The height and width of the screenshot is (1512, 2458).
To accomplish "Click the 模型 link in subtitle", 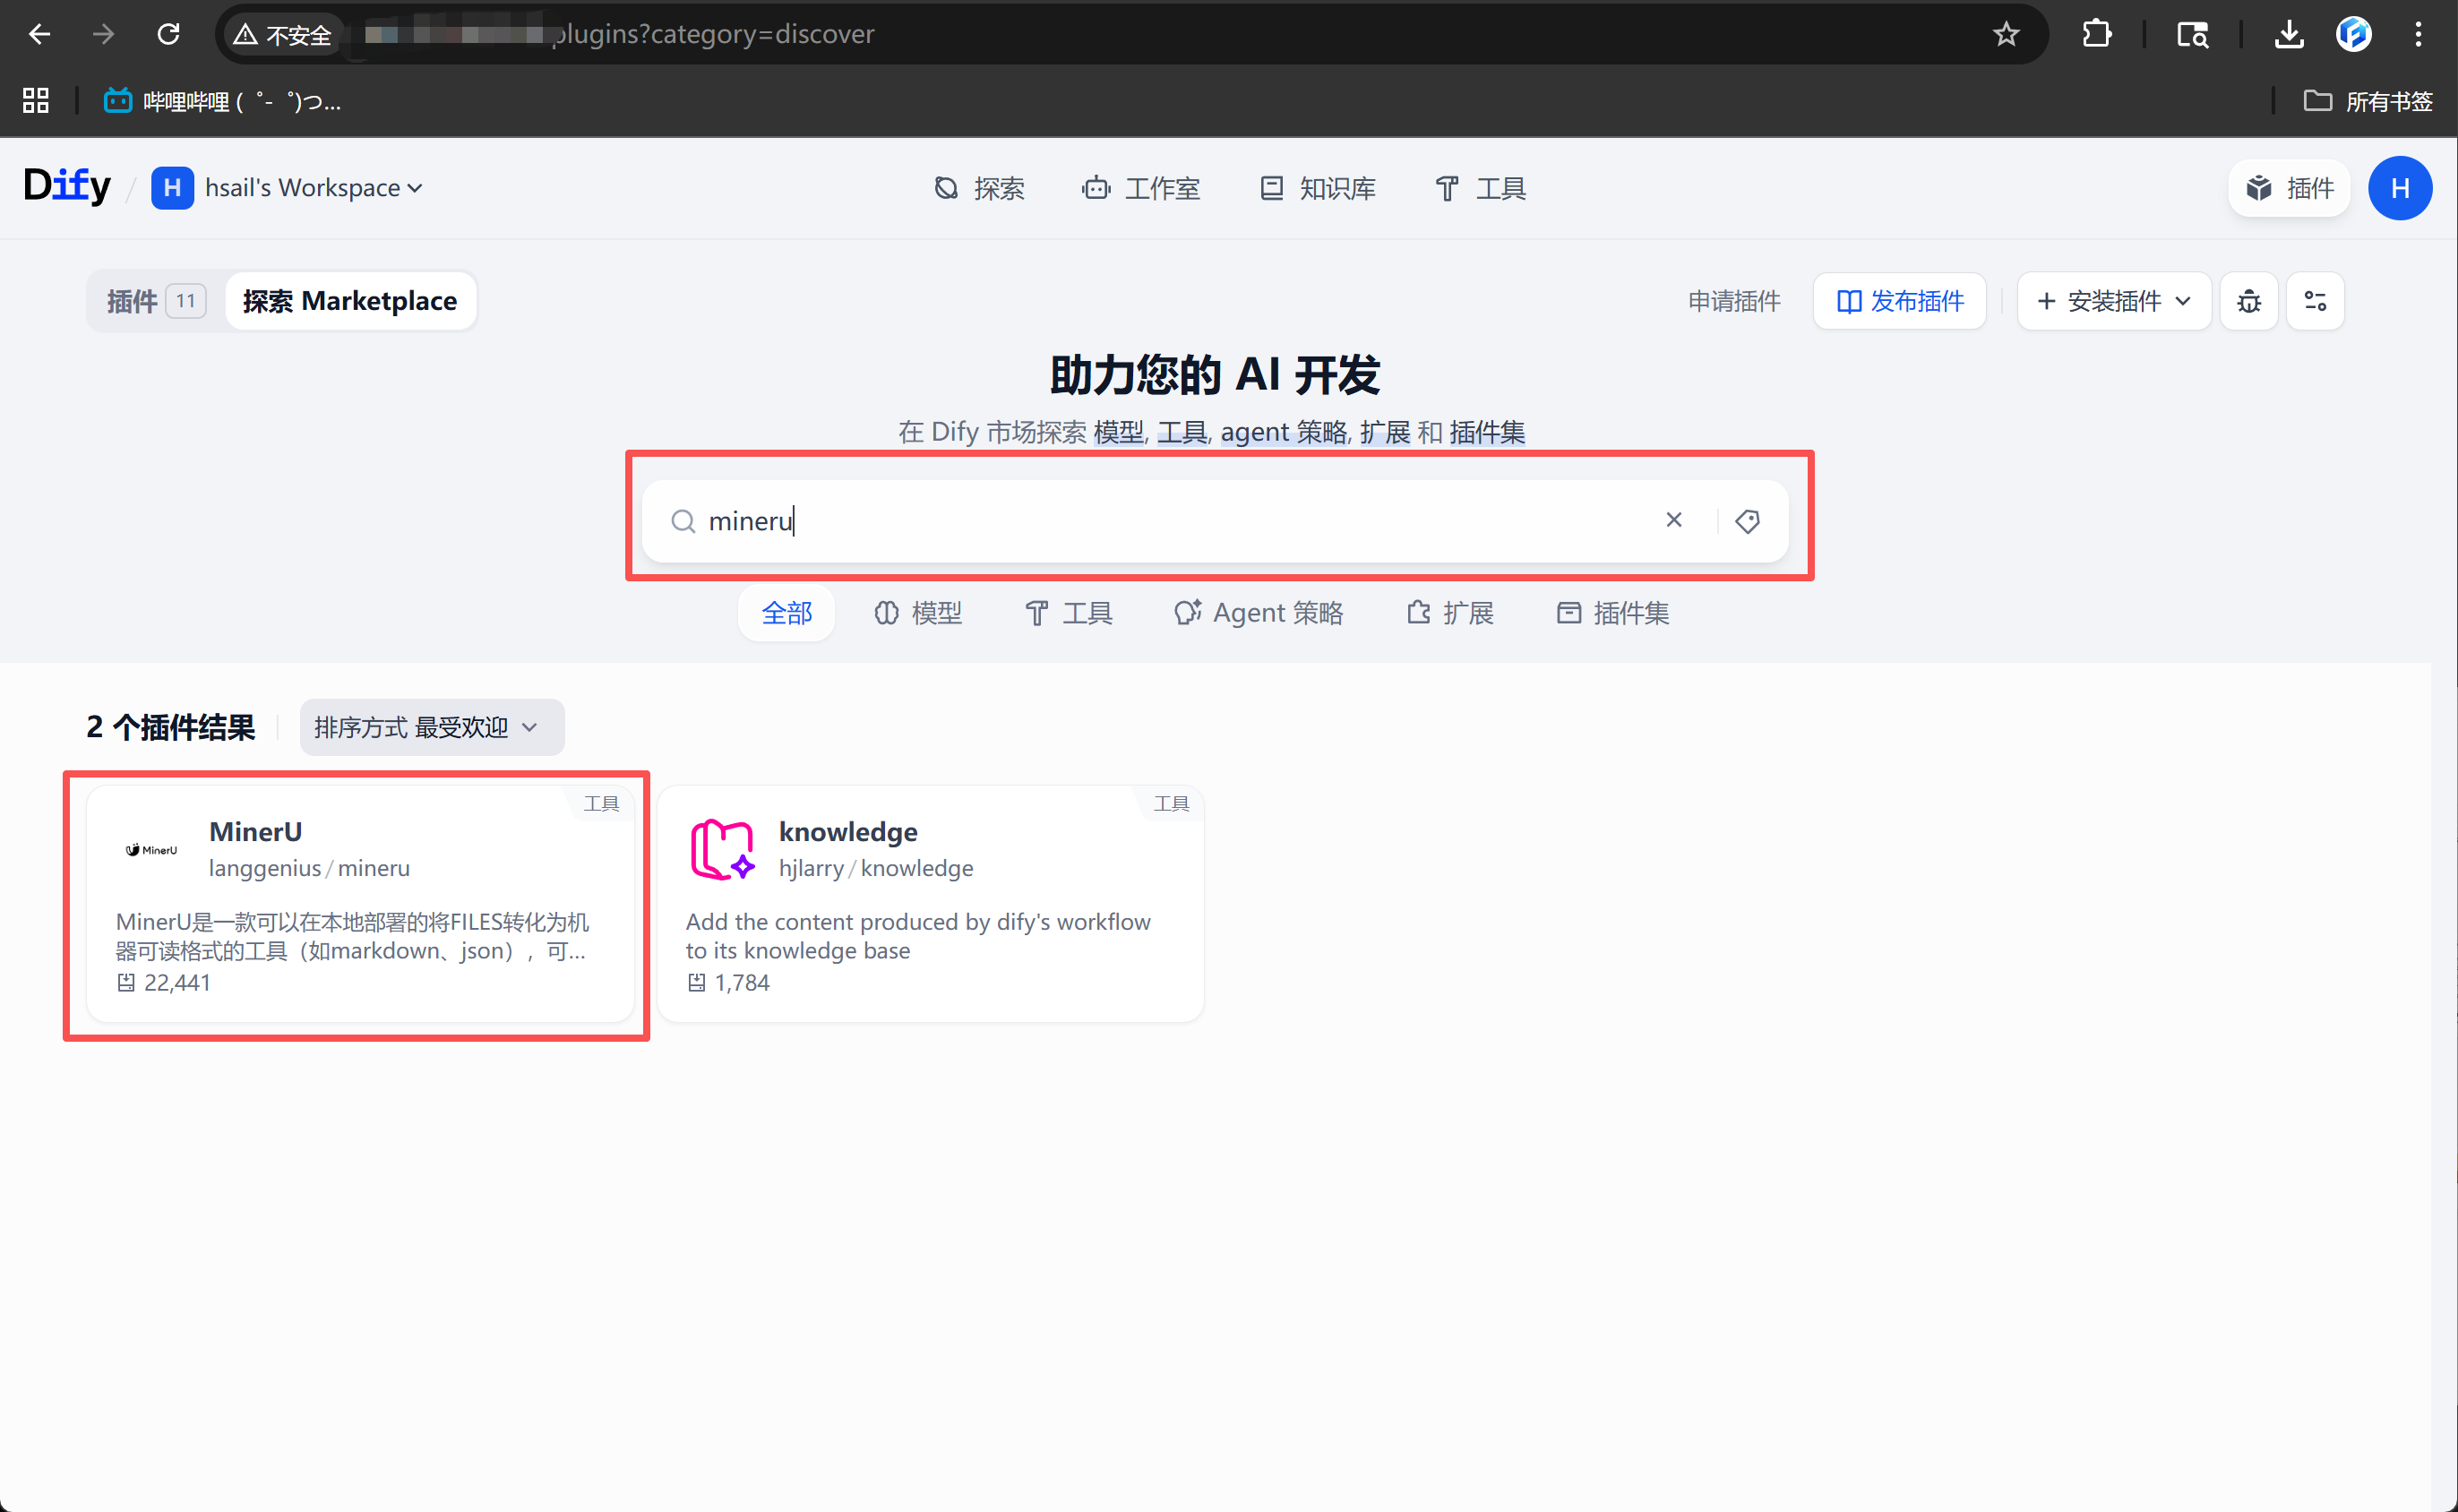I will 1119,432.
